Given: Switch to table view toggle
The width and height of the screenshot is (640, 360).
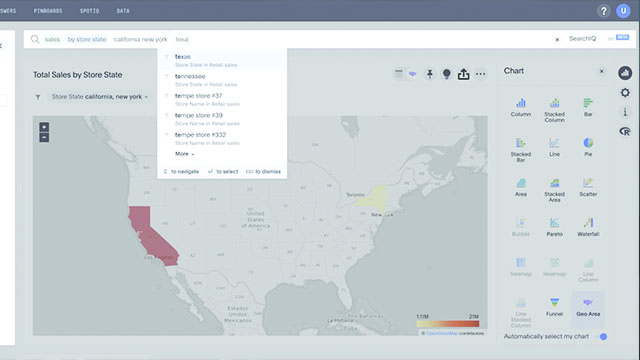Looking at the screenshot, I should pyautogui.click(x=399, y=73).
